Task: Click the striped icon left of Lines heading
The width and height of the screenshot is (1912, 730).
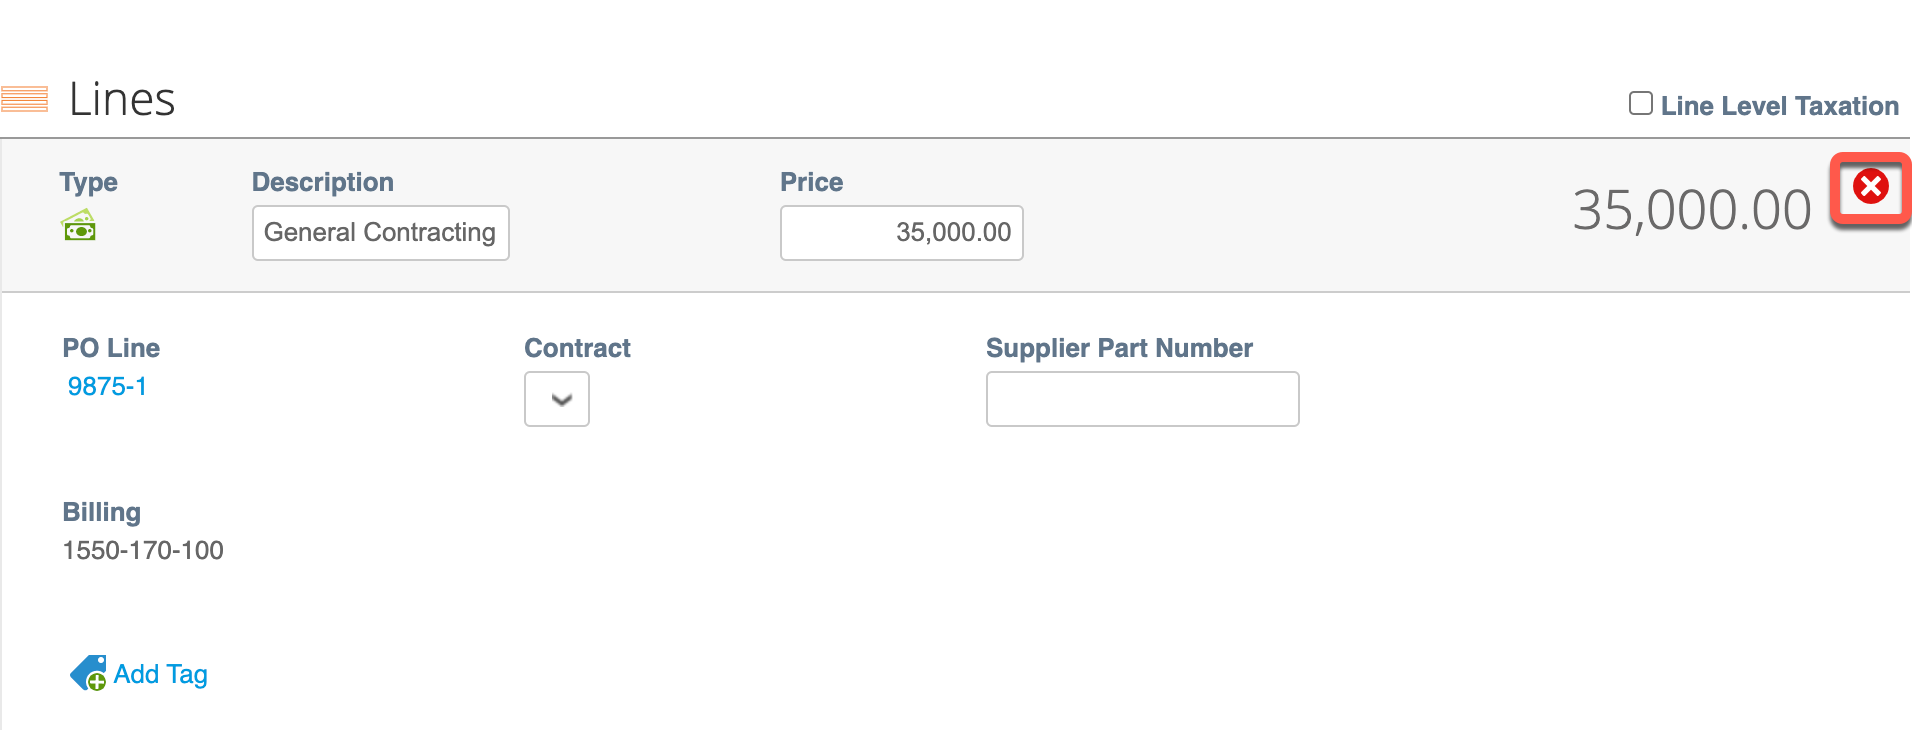Action: [x=26, y=98]
